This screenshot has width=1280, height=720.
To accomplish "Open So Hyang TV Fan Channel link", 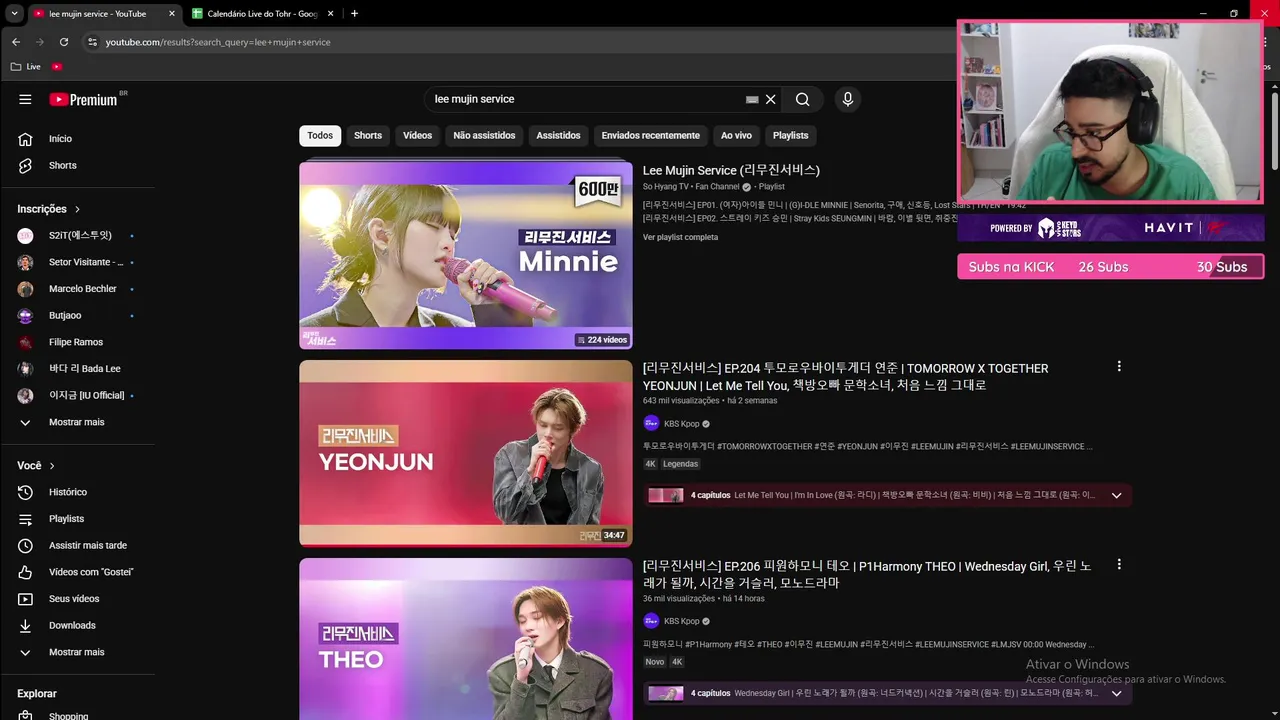I will click(691, 186).
